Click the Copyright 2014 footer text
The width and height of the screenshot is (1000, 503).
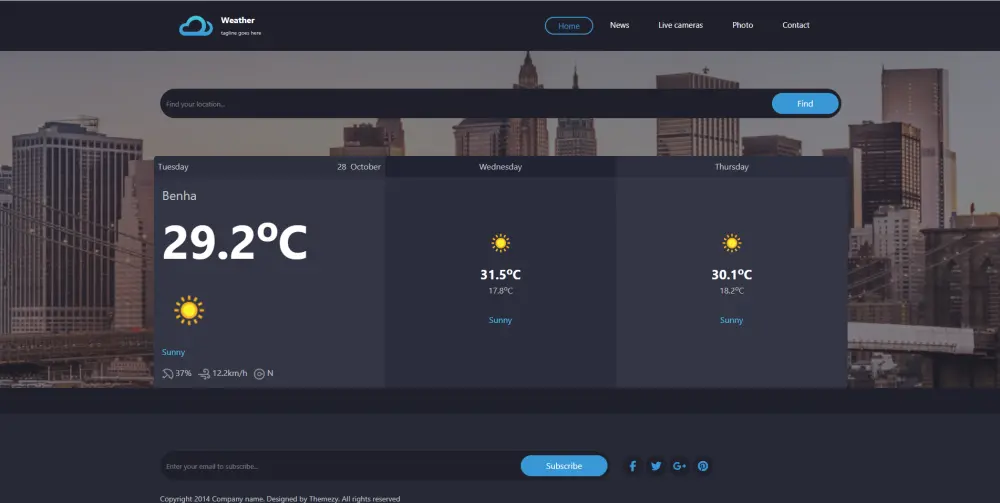[x=280, y=499]
